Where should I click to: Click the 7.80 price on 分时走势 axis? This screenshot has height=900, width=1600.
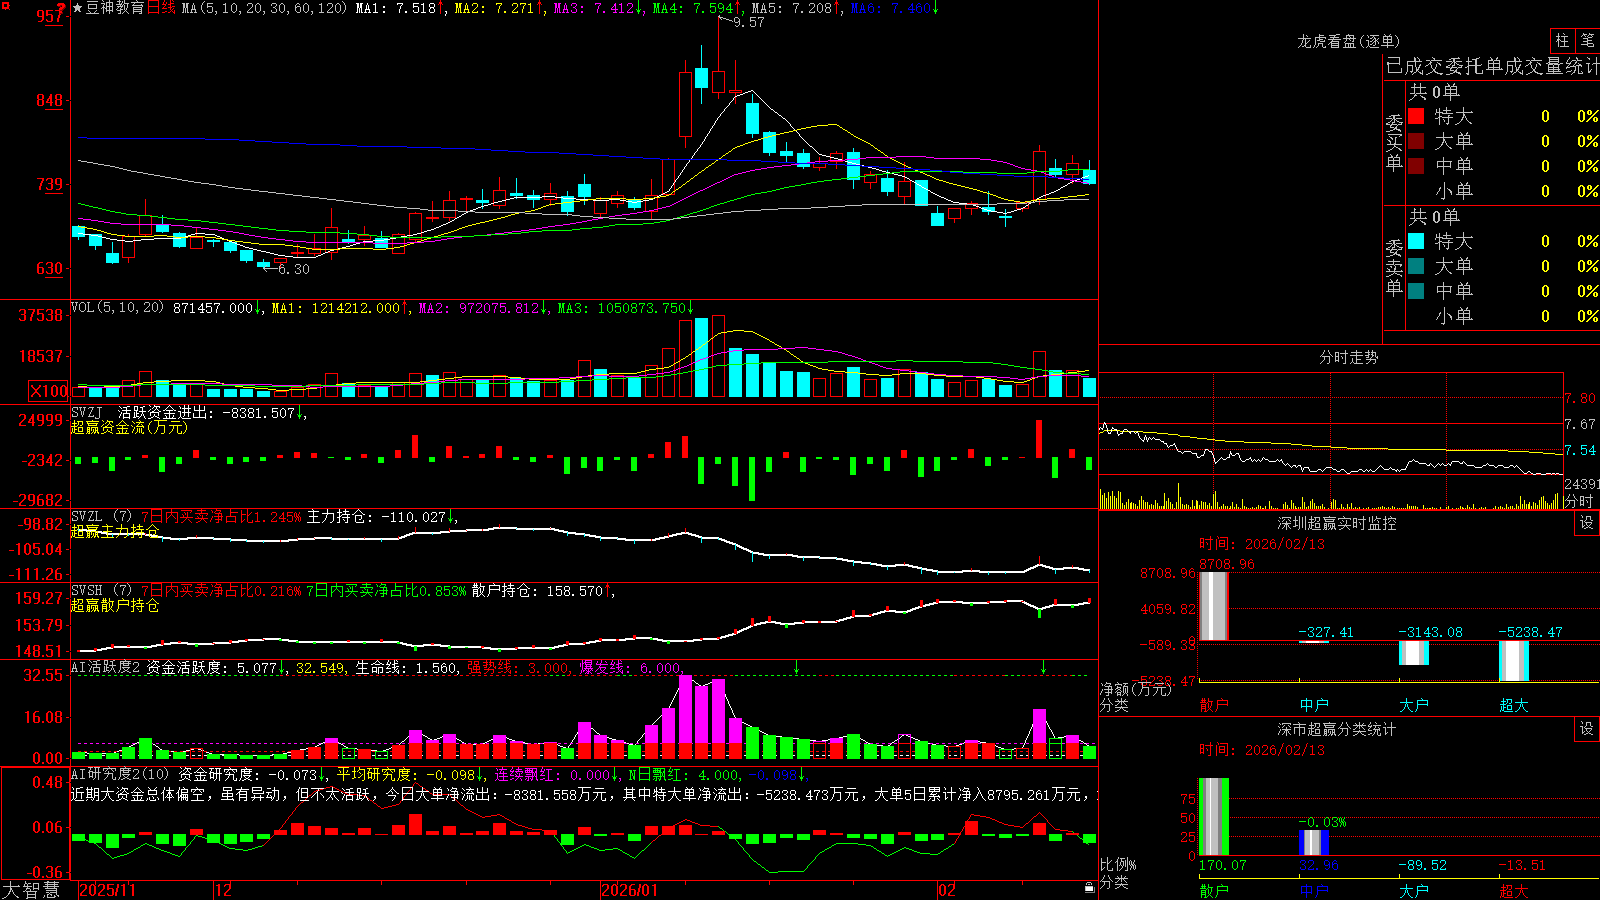tap(1580, 398)
